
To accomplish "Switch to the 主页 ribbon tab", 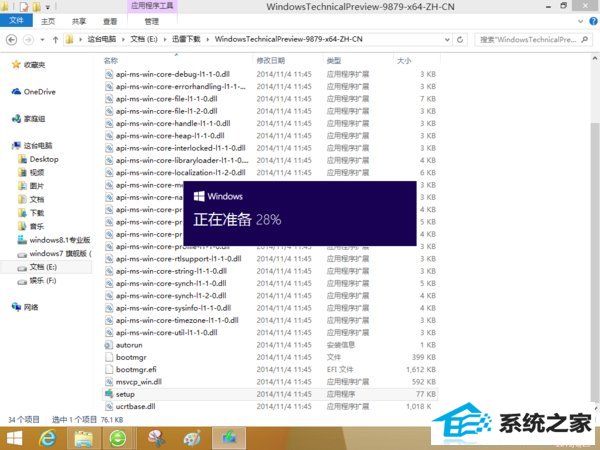I will pyautogui.click(x=48, y=21).
